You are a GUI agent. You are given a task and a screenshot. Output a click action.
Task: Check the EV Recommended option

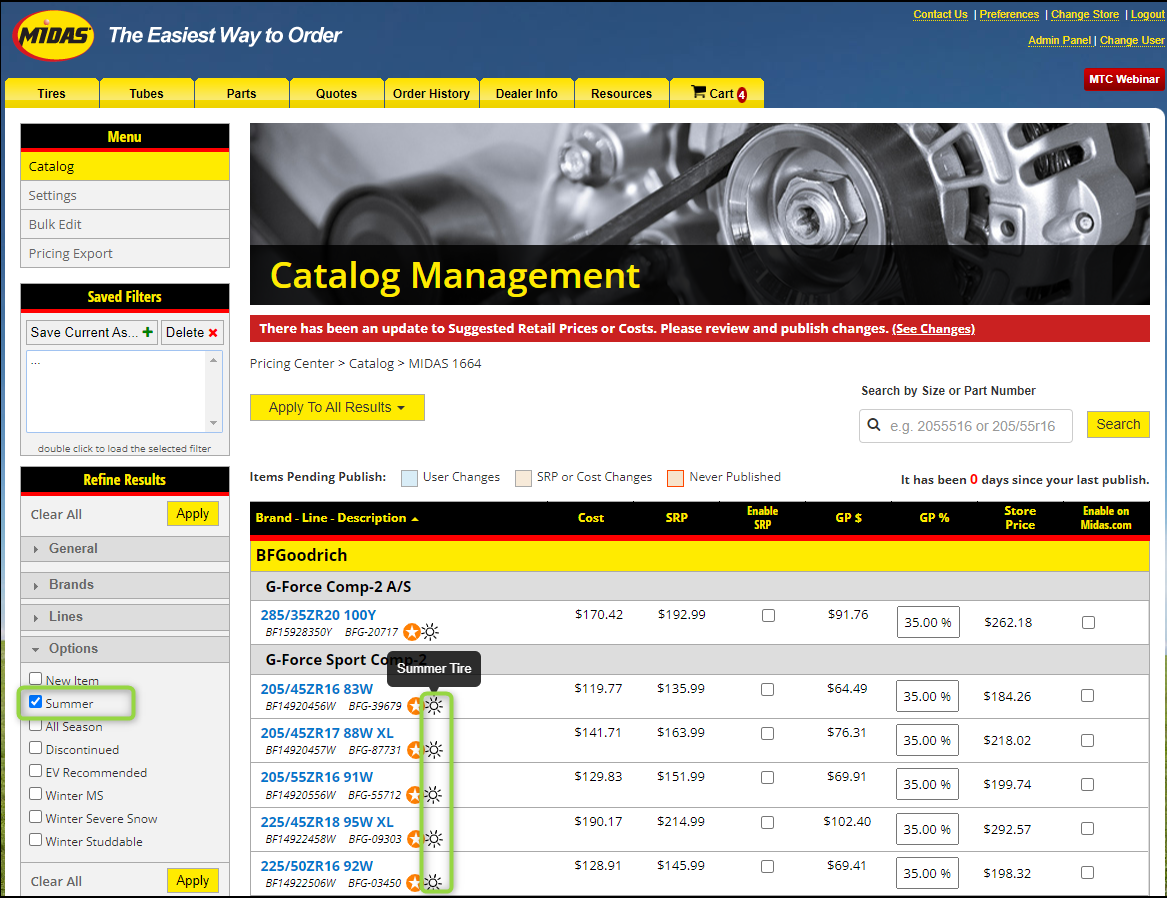coord(36,771)
